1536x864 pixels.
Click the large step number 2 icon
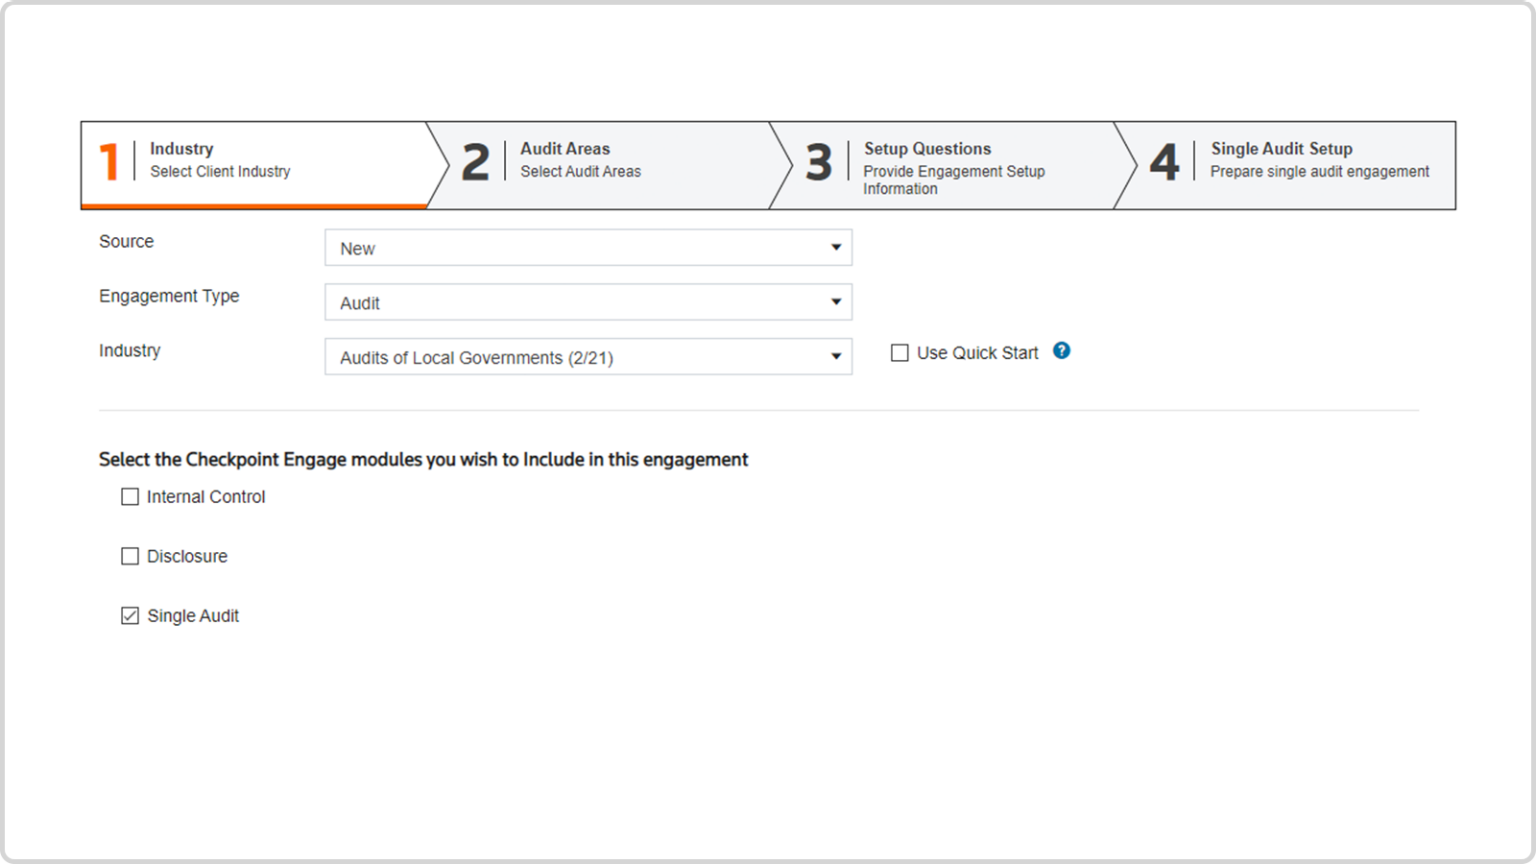tap(476, 162)
